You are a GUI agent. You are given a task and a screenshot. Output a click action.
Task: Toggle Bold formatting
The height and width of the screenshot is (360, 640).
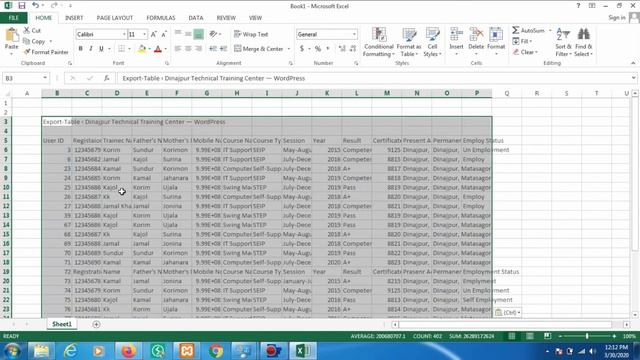80,49
